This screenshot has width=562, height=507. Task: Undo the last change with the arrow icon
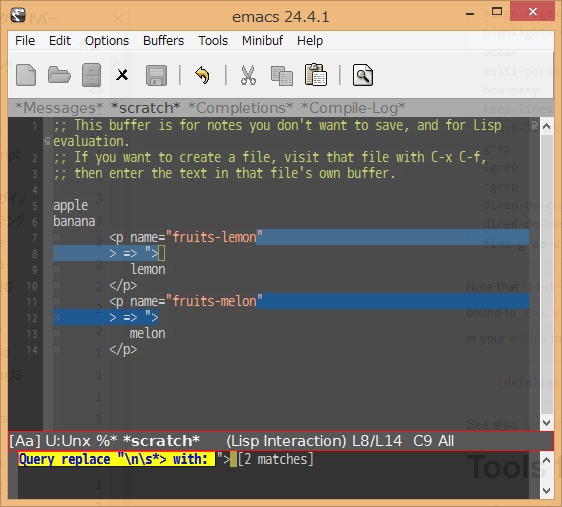coord(203,75)
